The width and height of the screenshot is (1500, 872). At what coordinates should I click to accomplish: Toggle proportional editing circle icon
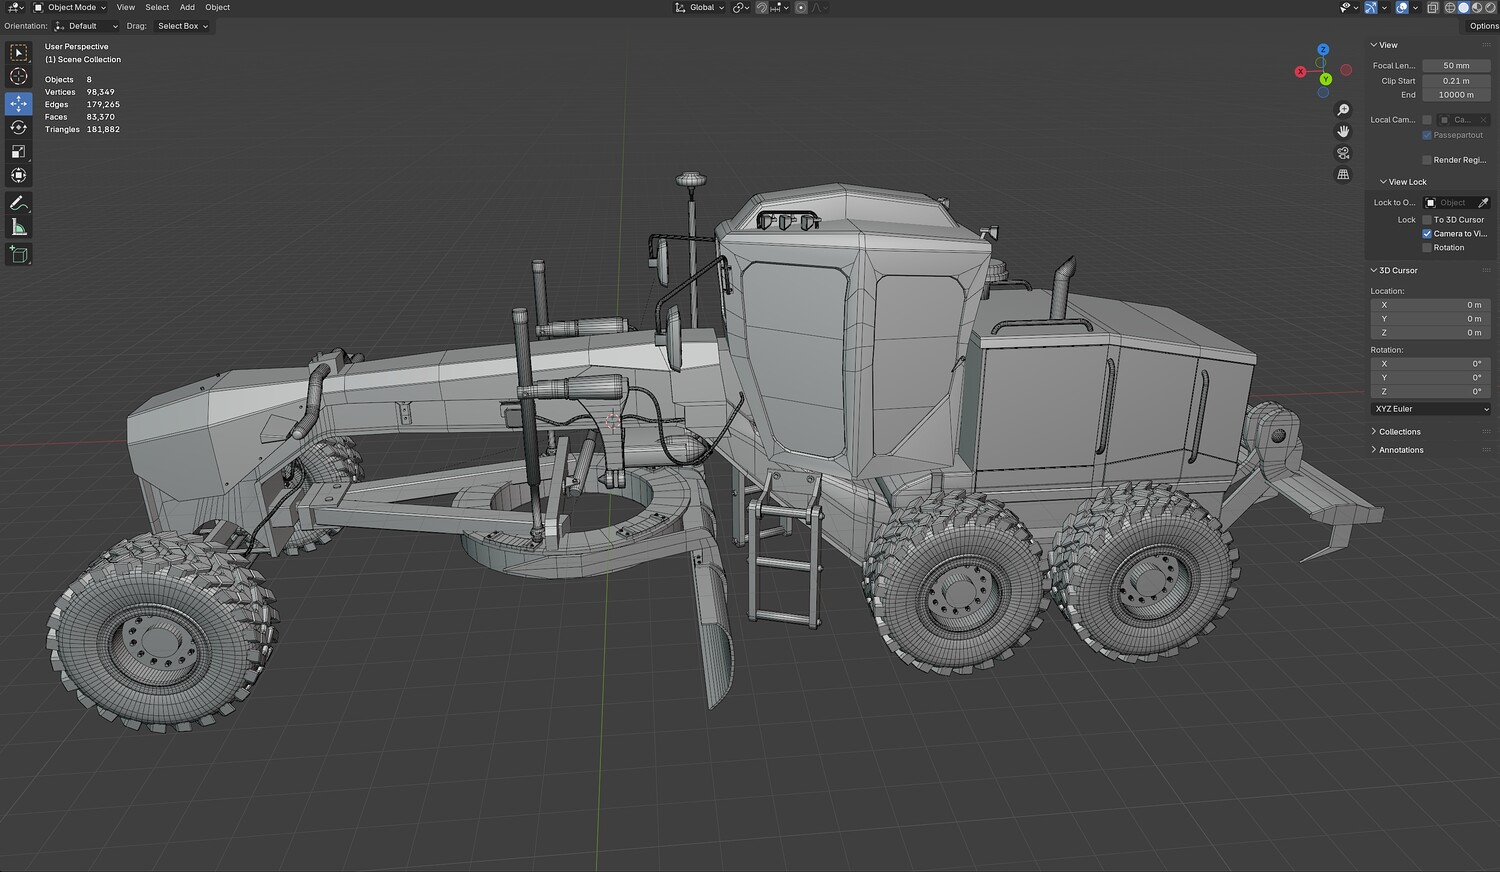801,7
